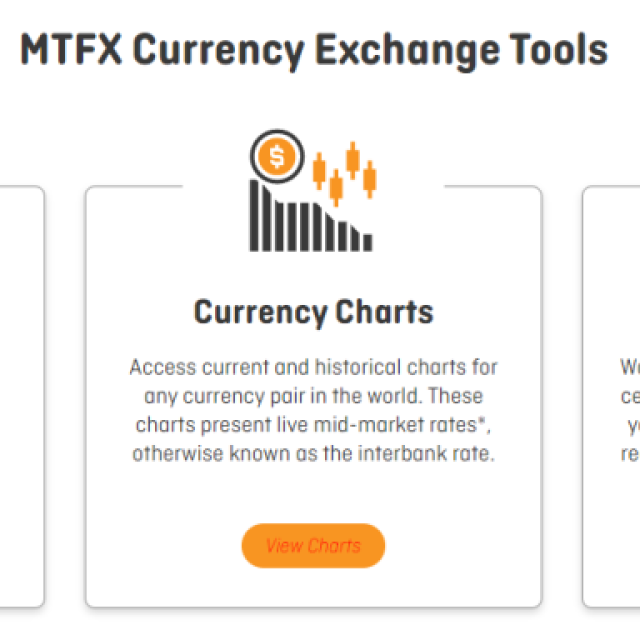Viewport: 640px width, 640px height.
Task: Click the tallest orange candlestick
Action: [x=353, y=160]
